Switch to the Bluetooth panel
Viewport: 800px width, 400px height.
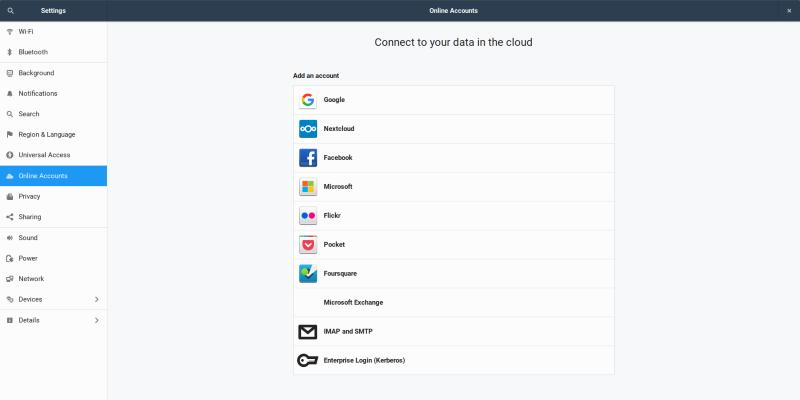pyautogui.click(x=33, y=52)
